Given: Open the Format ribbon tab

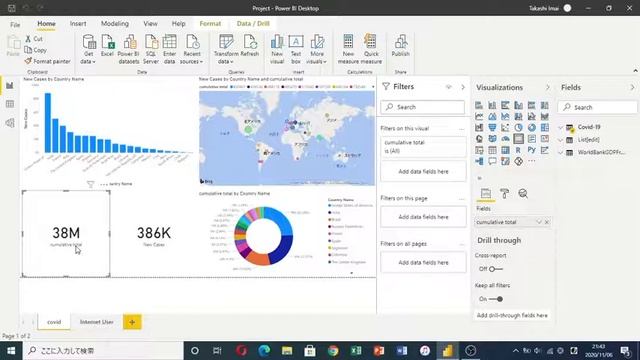Looking at the screenshot, I should (x=210, y=24).
